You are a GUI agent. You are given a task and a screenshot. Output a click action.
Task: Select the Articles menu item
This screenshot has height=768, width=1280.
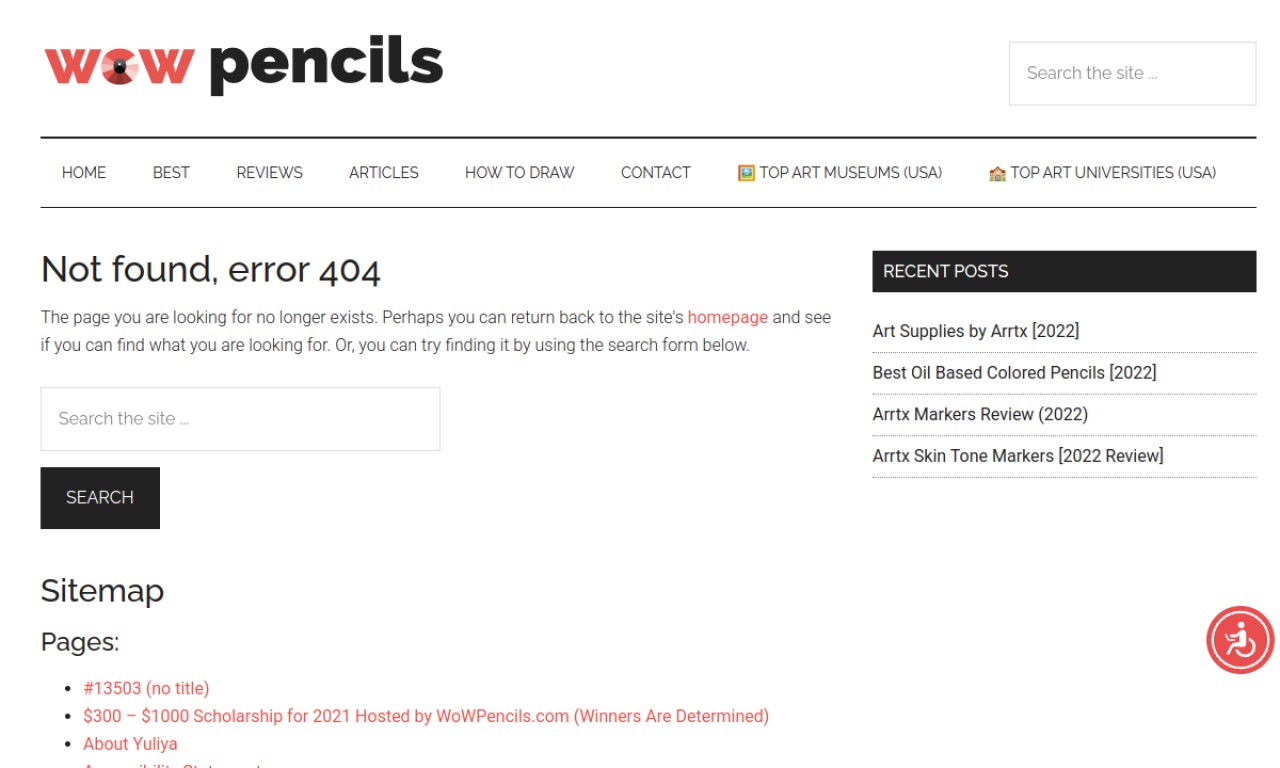(384, 172)
